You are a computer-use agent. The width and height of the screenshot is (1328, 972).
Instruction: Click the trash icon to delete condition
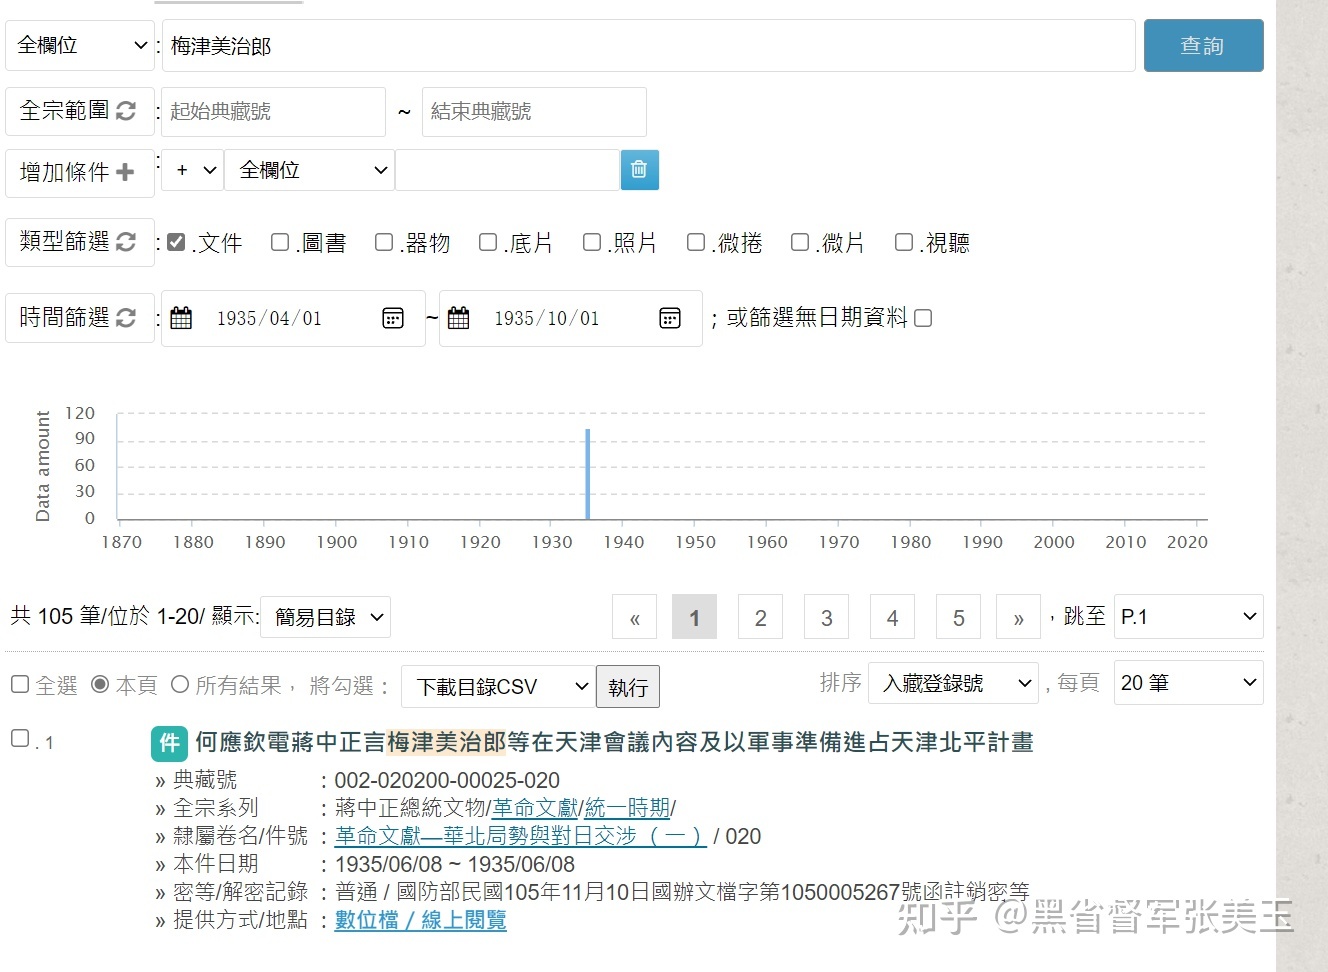[639, 170]
